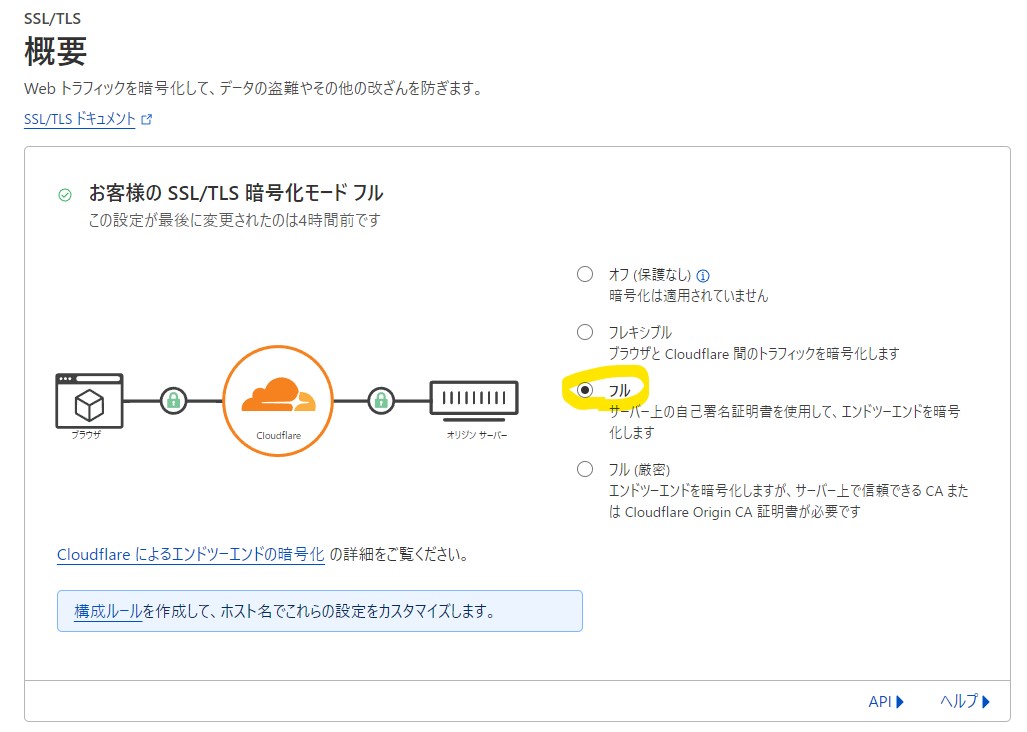Click green checkmark icon beside encryption mode heading

point(65,195)
